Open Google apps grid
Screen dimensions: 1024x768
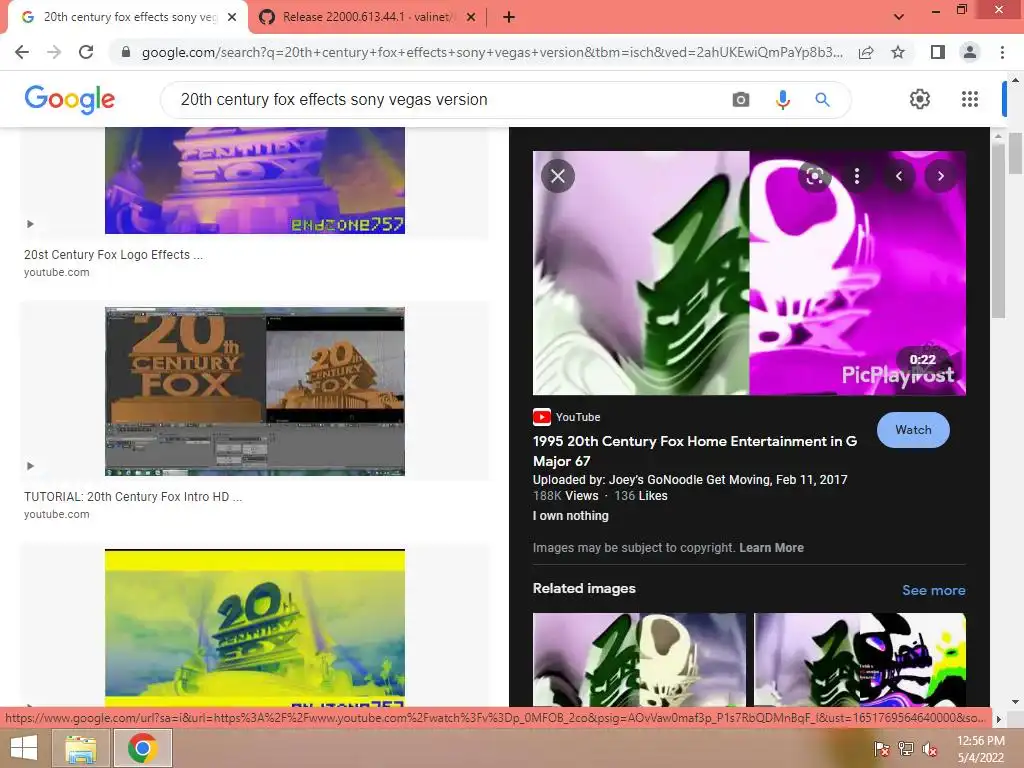[x=970, y=99]
